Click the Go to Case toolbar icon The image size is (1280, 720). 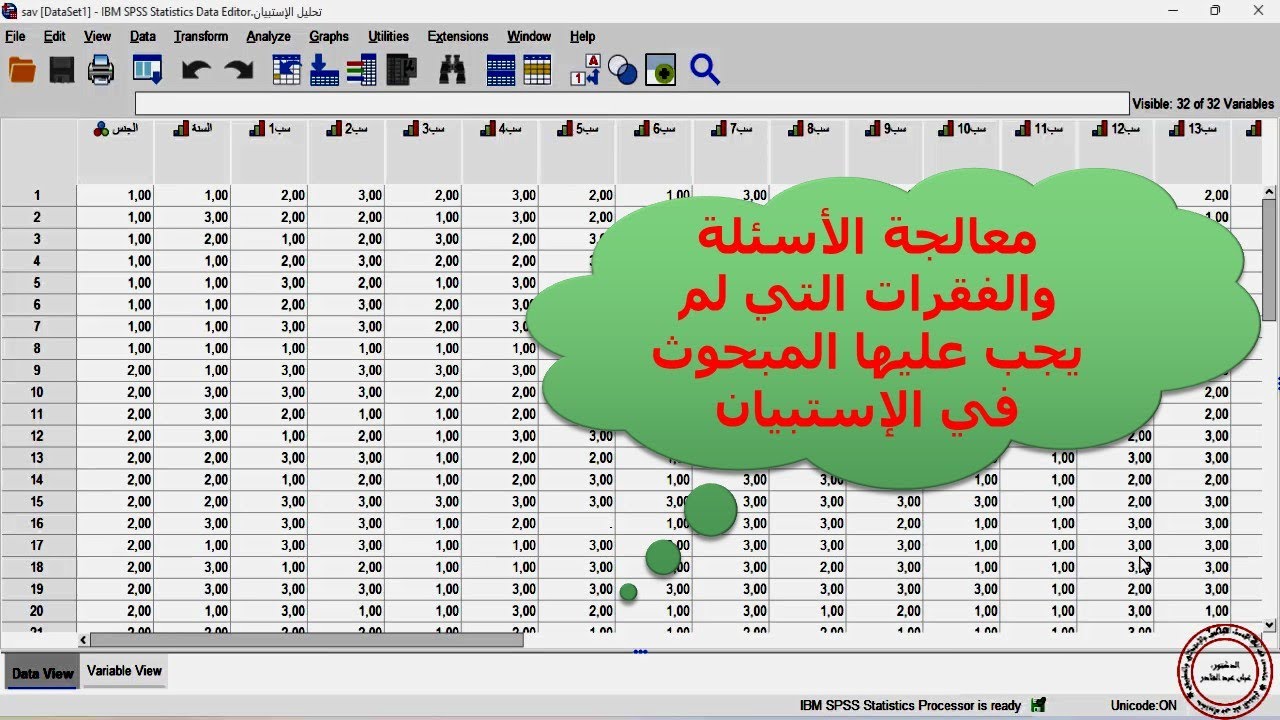click(287, 70)
